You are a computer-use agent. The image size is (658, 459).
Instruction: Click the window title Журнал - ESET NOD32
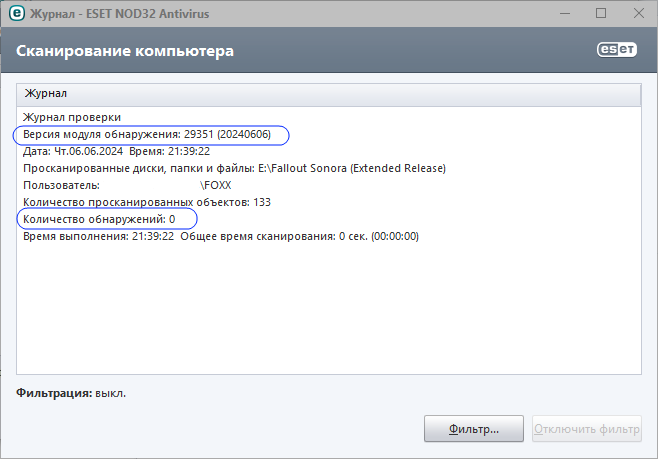pos(120,14)
